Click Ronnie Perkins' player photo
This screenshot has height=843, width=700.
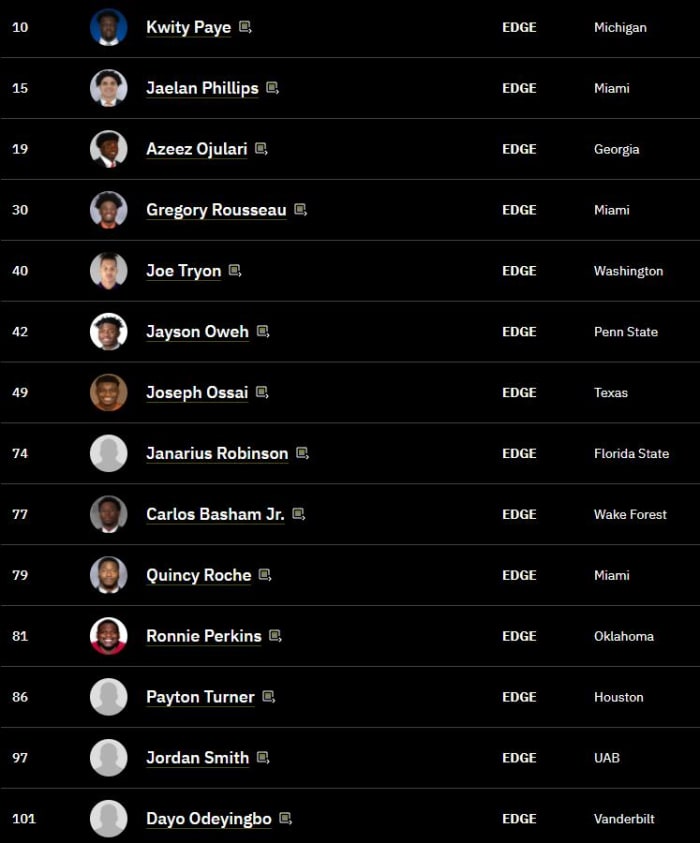pos(108,636)
